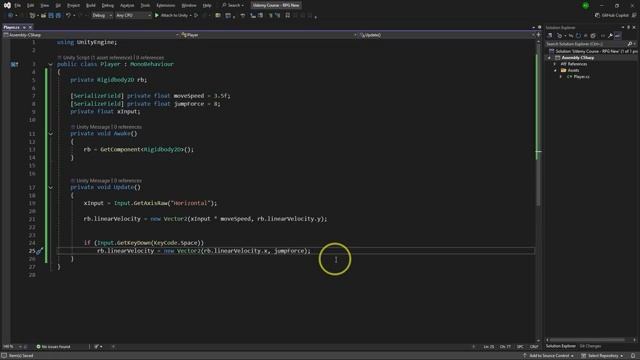Click the split editor icon above the scrollbar
The width and height of the screenshot is (640, 360).
[538, 35]
